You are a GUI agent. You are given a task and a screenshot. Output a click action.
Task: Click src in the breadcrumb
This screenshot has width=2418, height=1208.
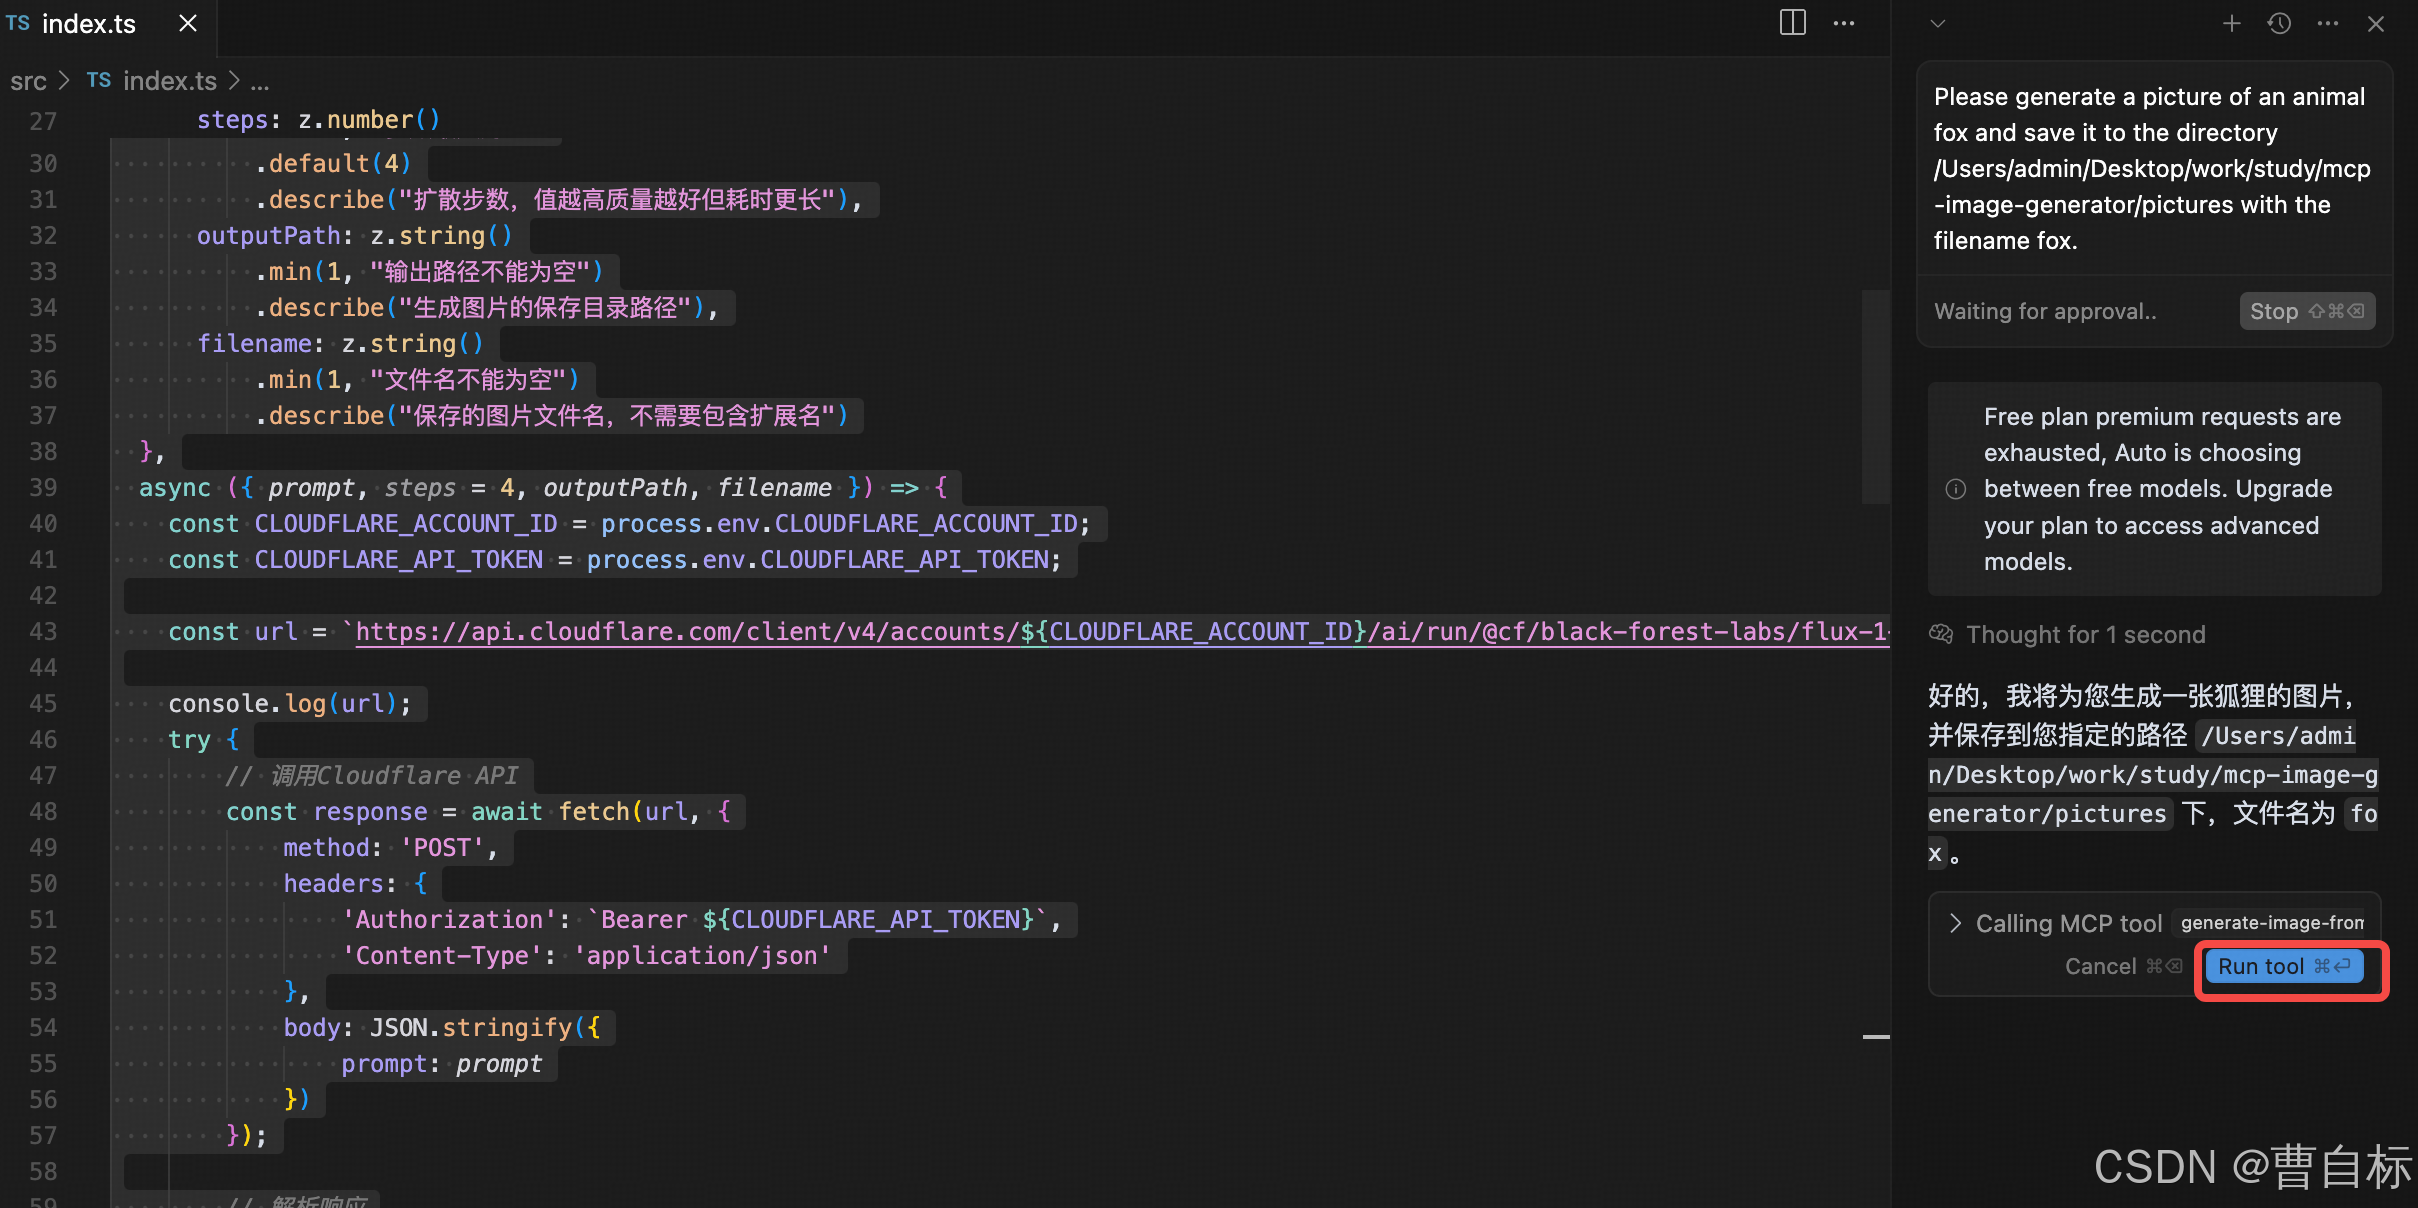(x=28, y=81)
